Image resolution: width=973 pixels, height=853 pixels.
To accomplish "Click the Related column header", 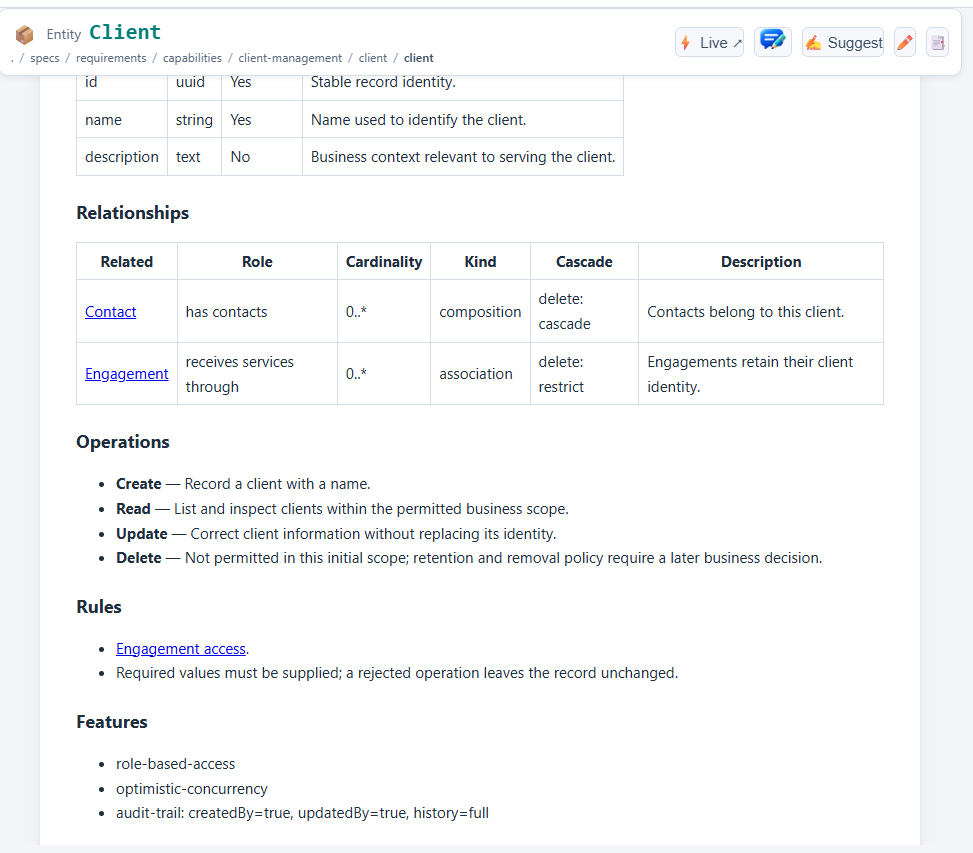I will 127,262.
